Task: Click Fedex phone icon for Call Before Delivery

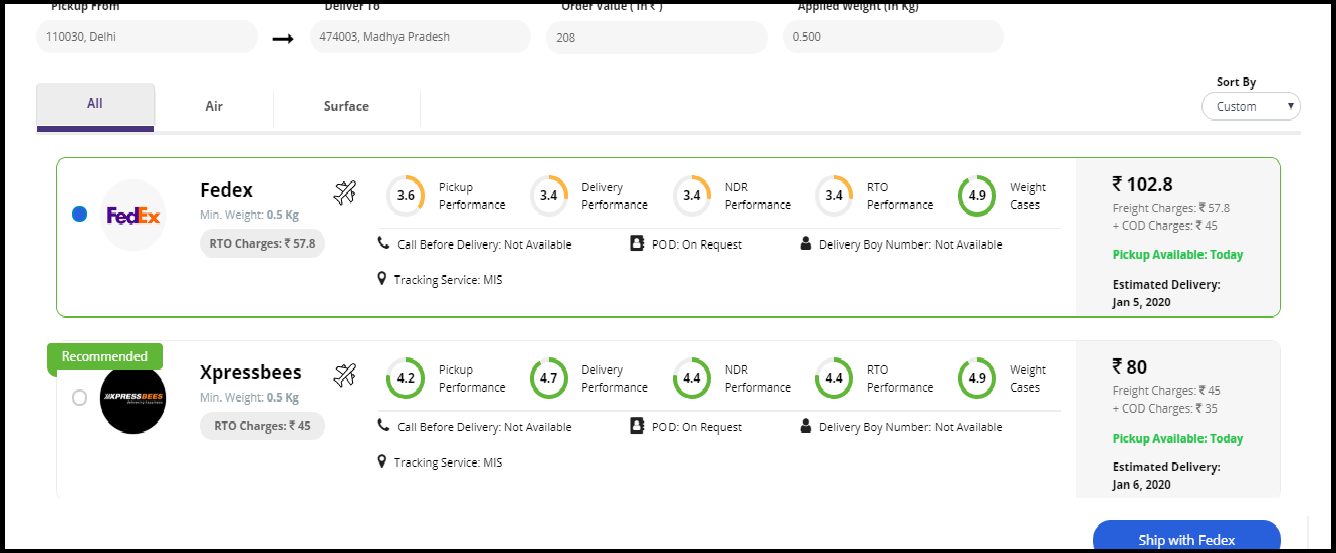Action: click(x=383, y=243)
